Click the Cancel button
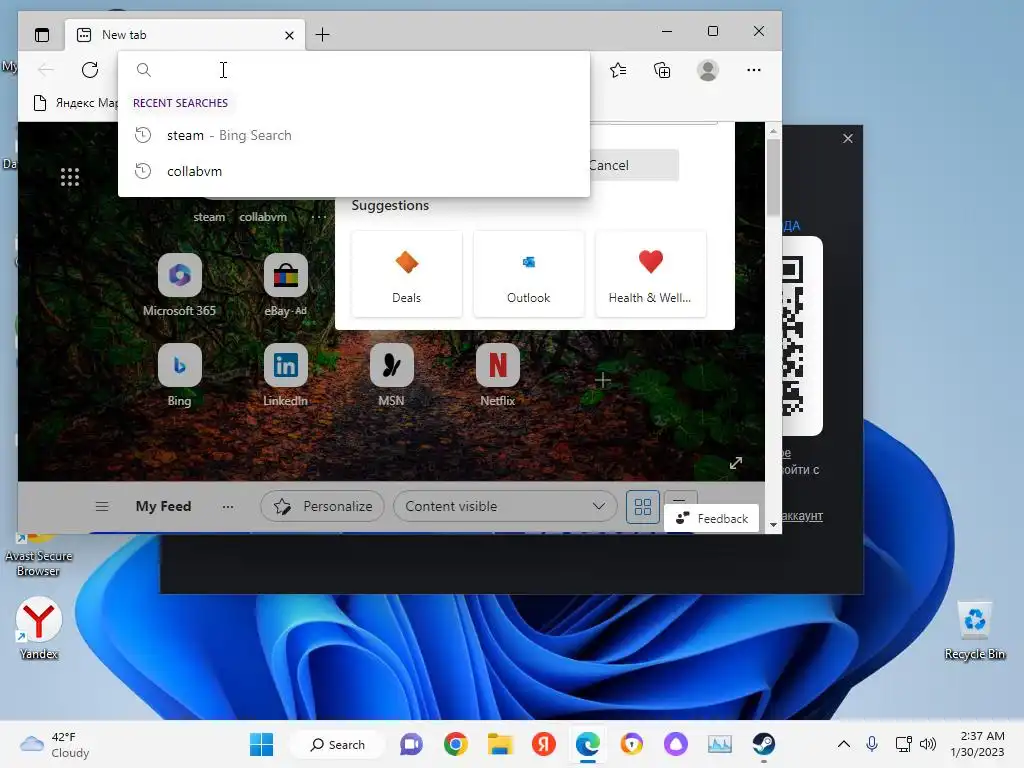This screenshot has height=768, width=1024. (632, 165)
